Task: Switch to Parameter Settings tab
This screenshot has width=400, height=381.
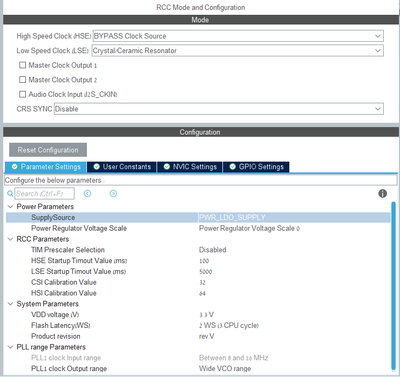Action: point(46,167)
